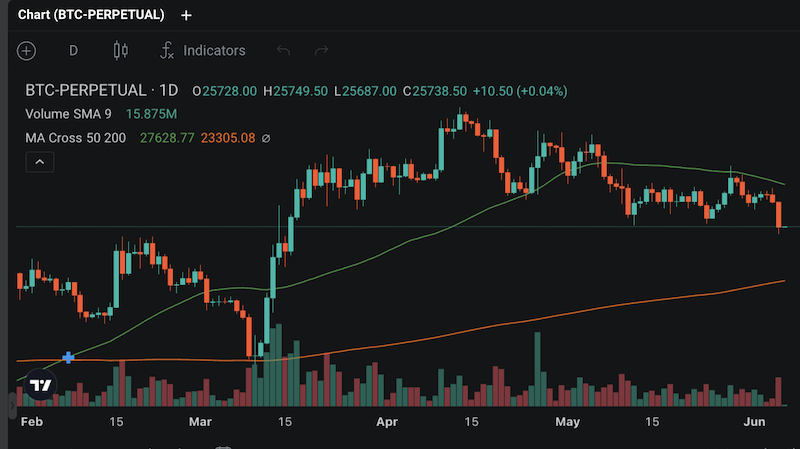Click the high price H25749.50

tap(295, 91)
